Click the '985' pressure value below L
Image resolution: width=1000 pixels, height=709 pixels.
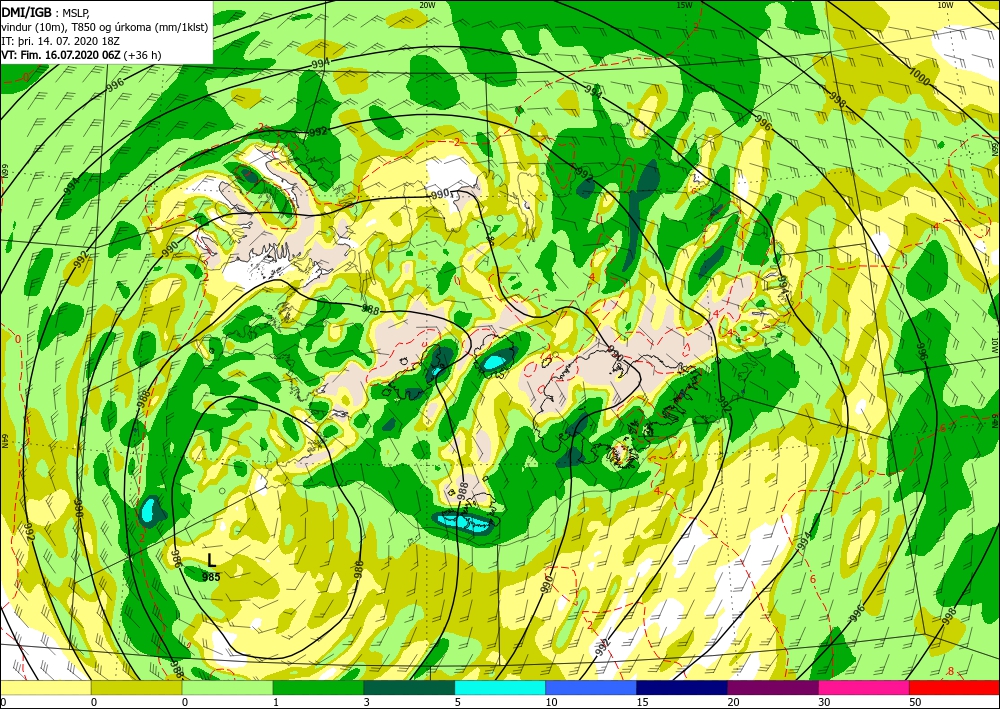click(211, 576)
